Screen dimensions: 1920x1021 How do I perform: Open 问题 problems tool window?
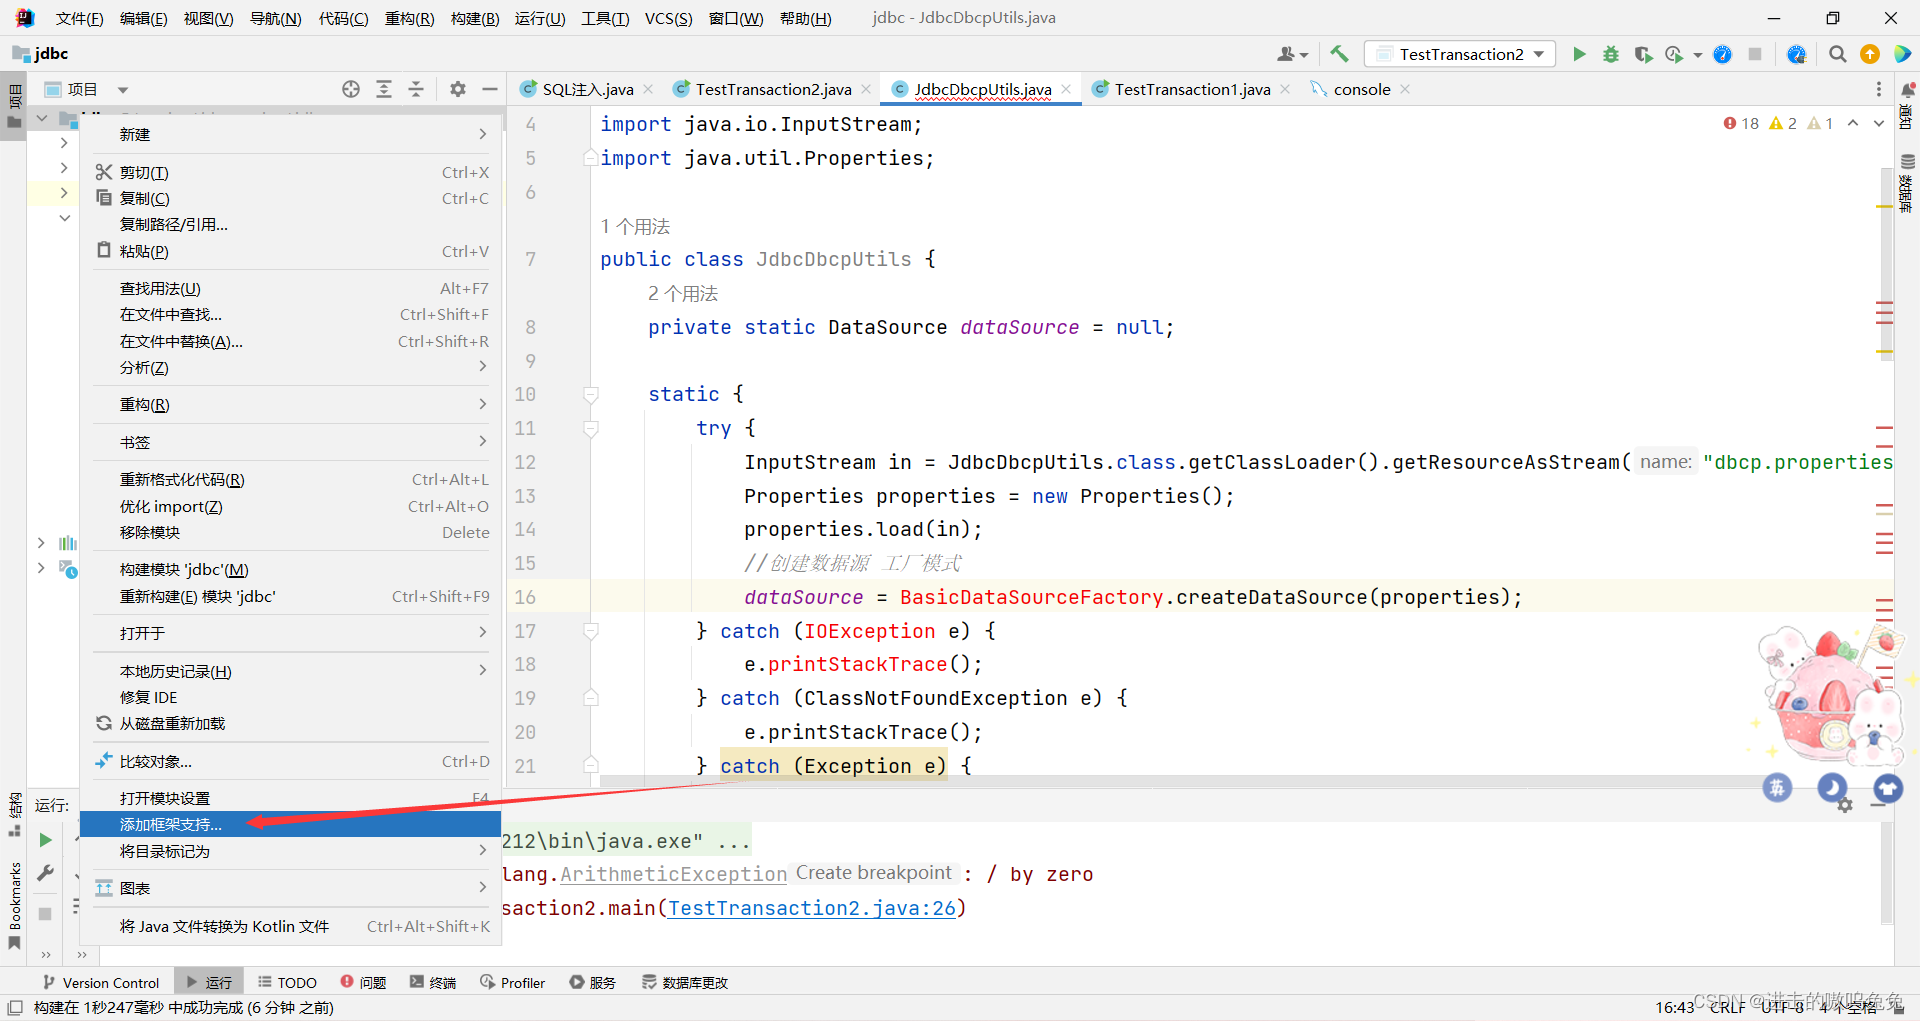coord(363,982)
